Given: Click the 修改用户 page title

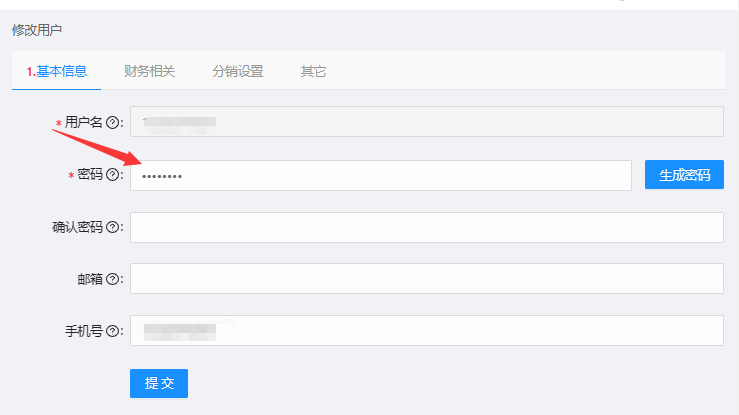Looking at the screenshot, I should [37, 30].
